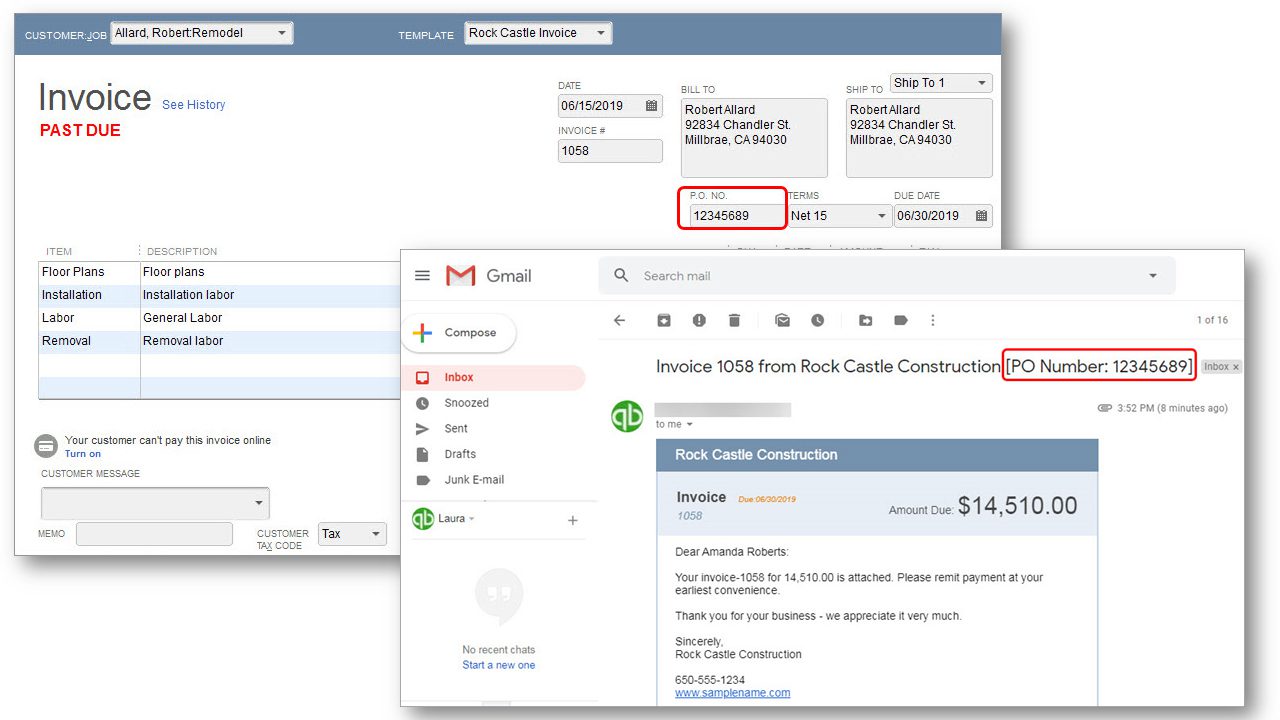This screenshot has height=720, width=1280.
Task: Mark email as unread with envelope icon
Action: [782, 320]
